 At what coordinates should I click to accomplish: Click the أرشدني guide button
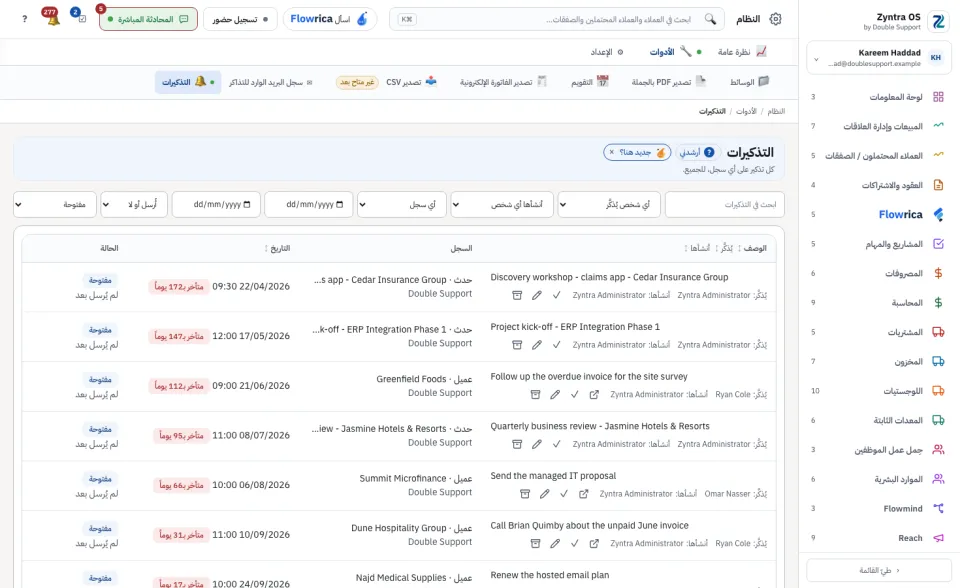click(697, 152)
